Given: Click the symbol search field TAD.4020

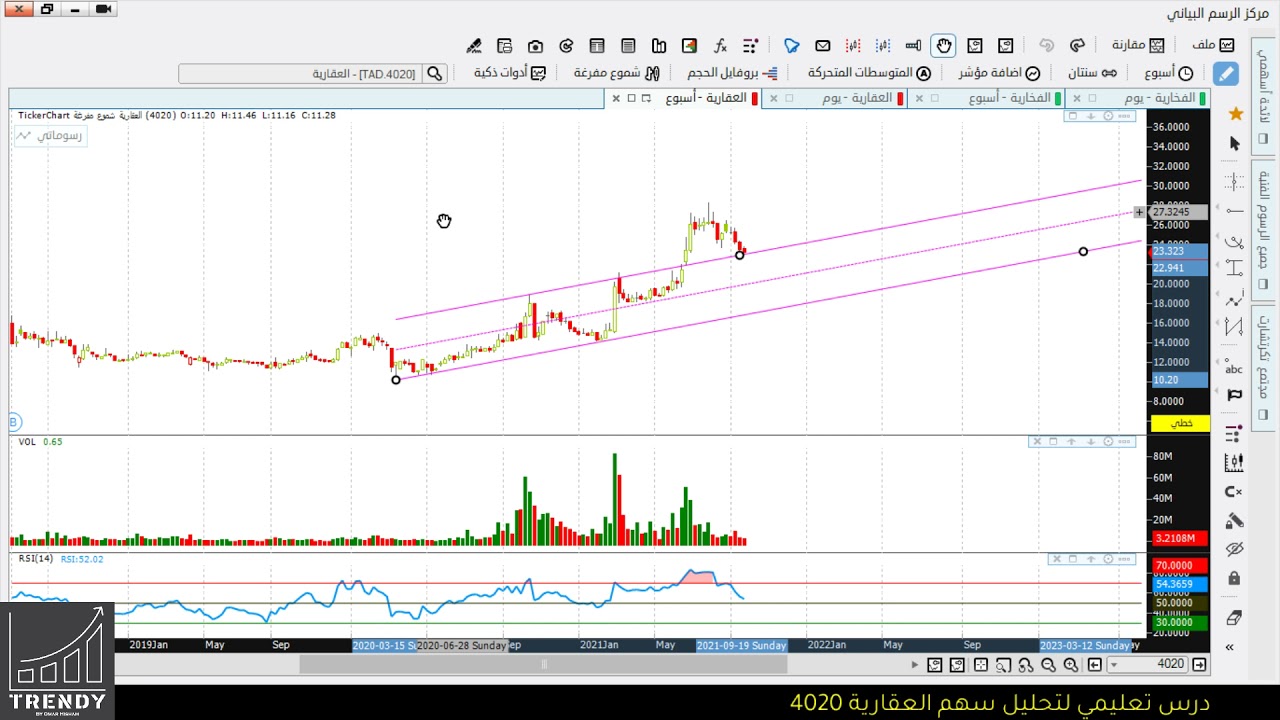Looking at the screenshot, I should pos(300,74).
